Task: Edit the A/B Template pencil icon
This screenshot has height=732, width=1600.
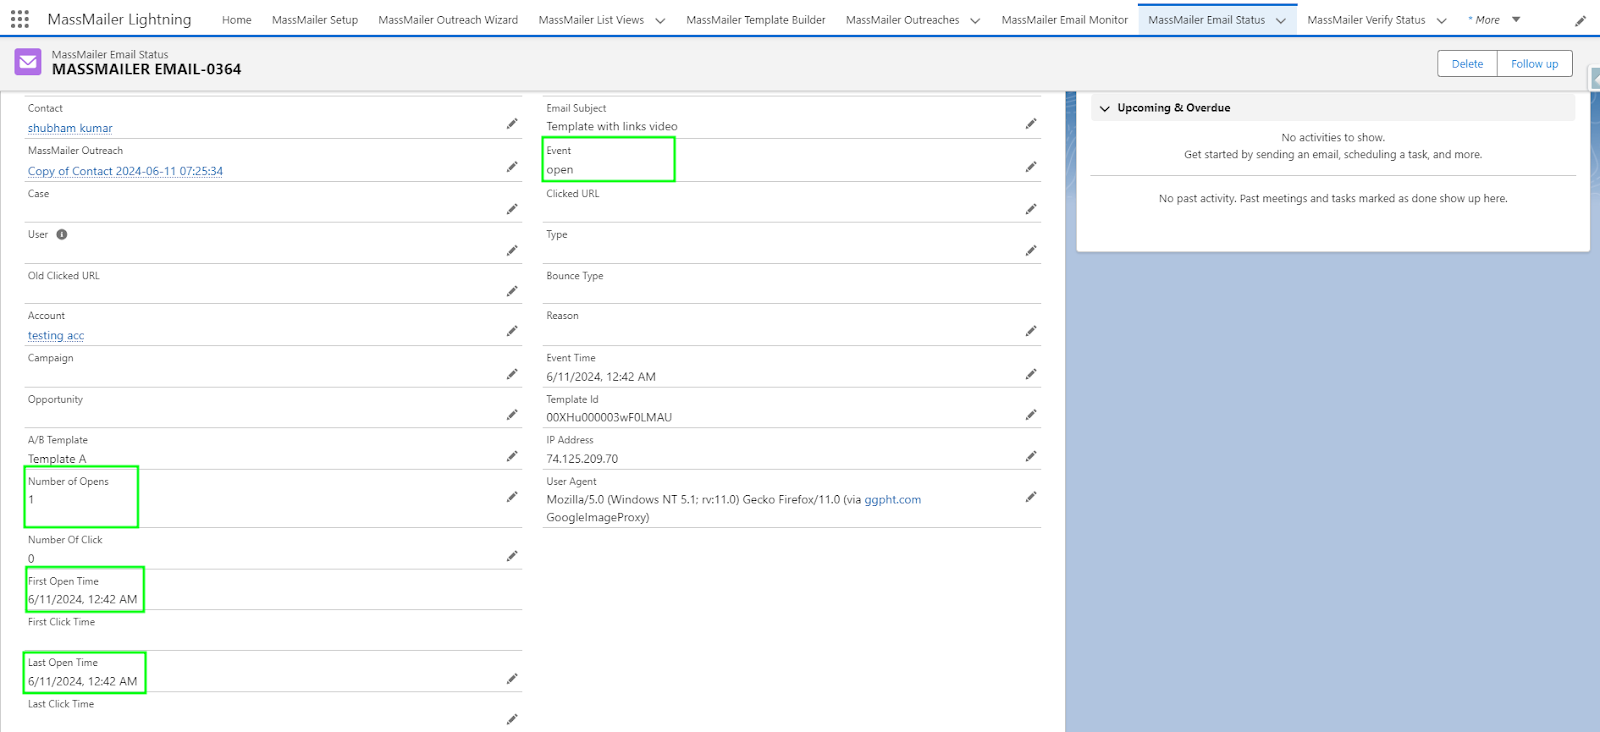Action: click(512, 456)
